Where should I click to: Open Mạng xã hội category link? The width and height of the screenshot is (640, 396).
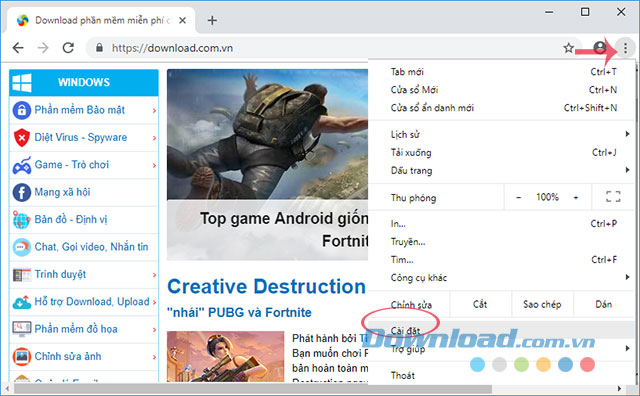click(x=62, y=192)
